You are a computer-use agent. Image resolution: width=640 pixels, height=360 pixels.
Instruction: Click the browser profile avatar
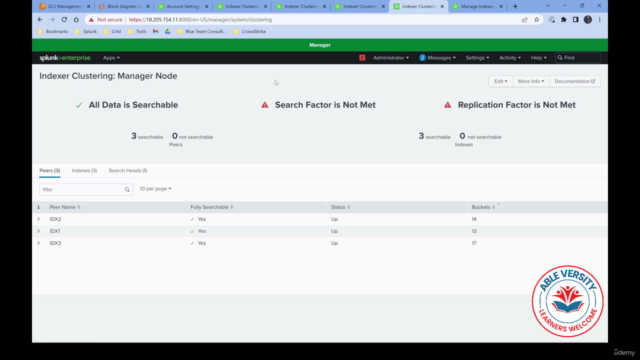588,20
